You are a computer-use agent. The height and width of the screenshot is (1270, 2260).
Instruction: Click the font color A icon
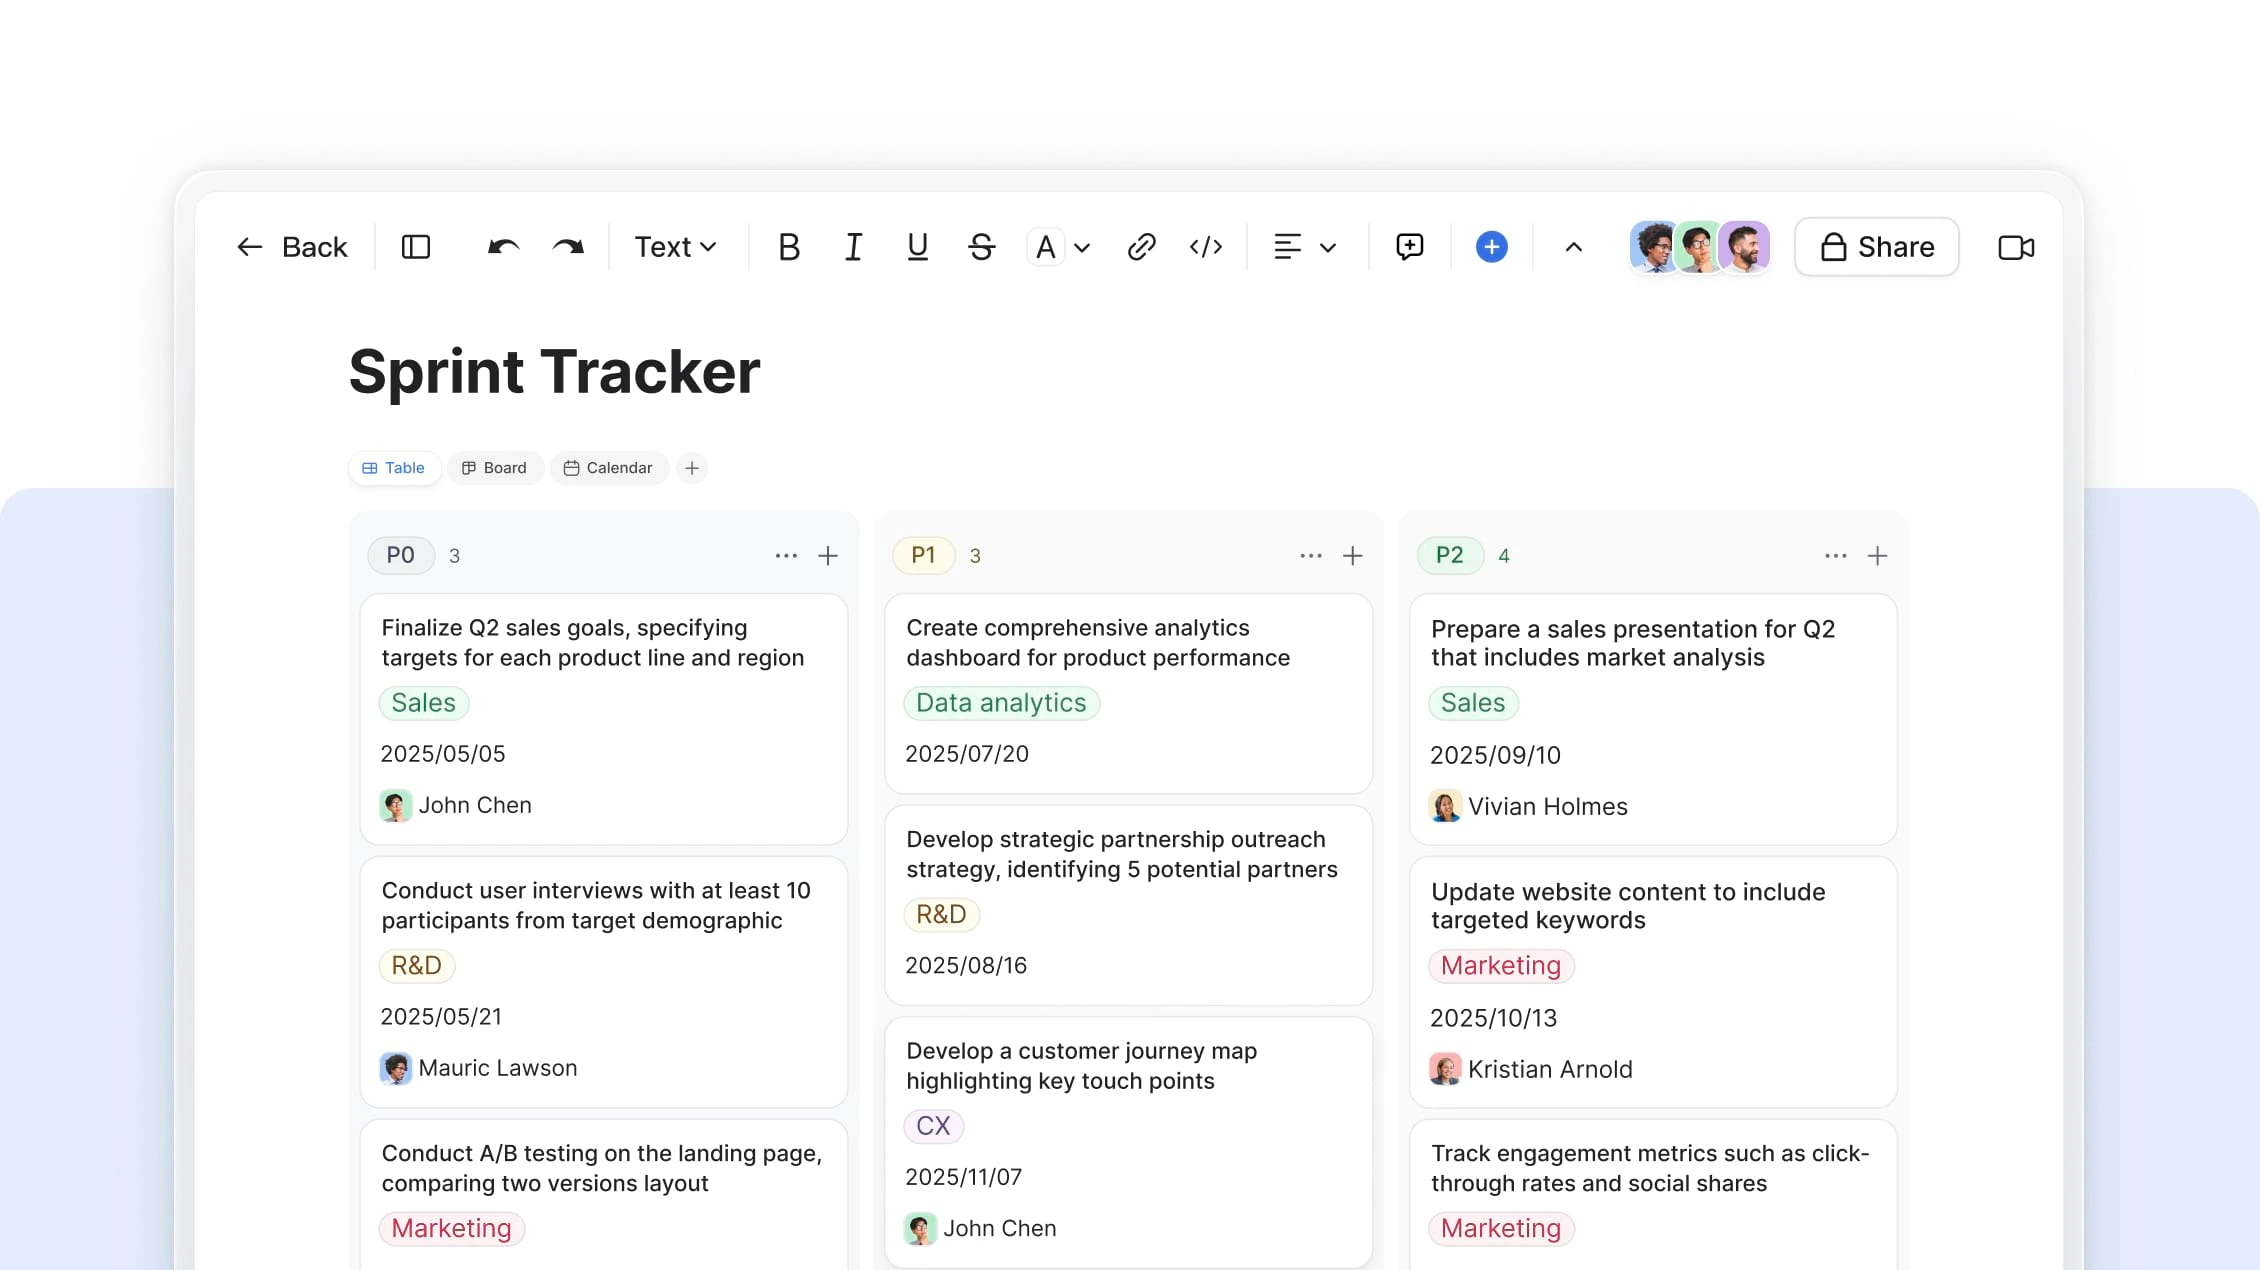click(x=1045, y=247)
